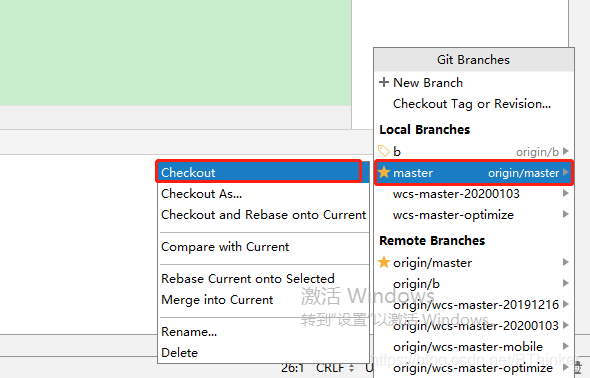
Task: Click Delete in the branch submenu
Action: (x=263, y=353)
